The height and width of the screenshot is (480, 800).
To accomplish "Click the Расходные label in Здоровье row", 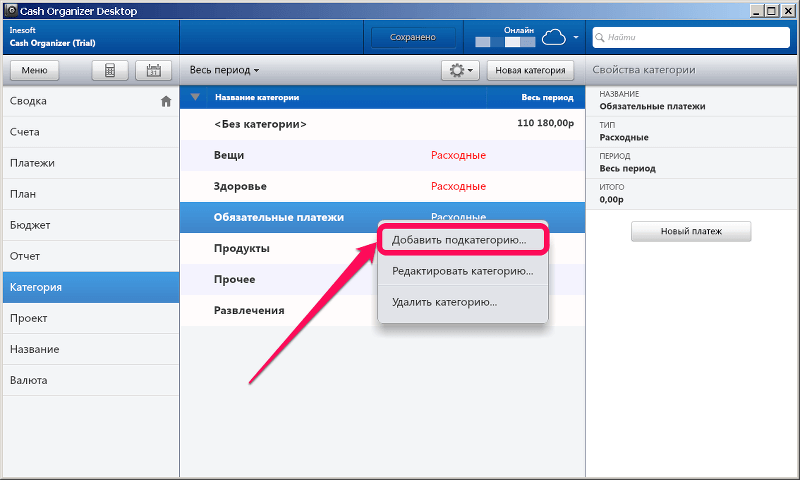I will [458, 186].
